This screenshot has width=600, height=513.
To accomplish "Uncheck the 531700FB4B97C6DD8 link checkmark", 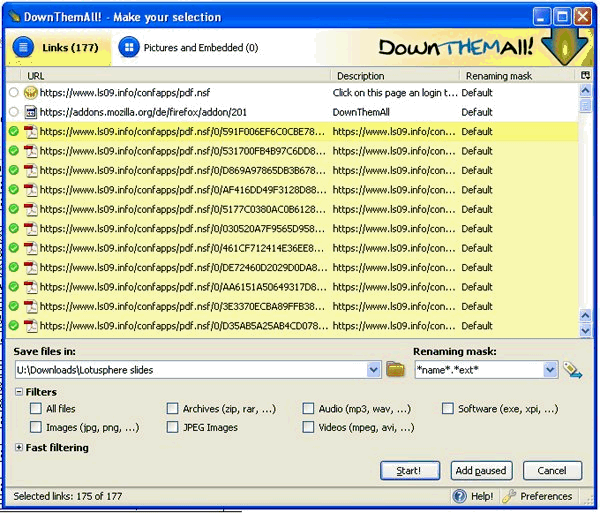I will 14,151.
